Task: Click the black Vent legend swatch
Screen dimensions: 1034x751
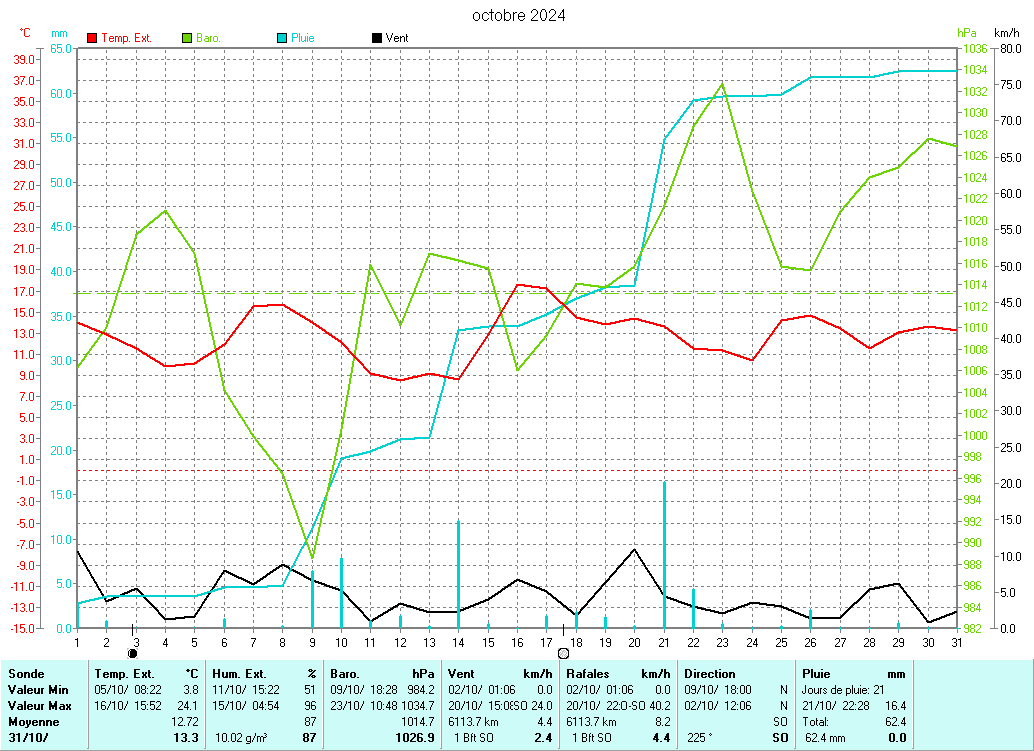Action: [x=376, y=38]
